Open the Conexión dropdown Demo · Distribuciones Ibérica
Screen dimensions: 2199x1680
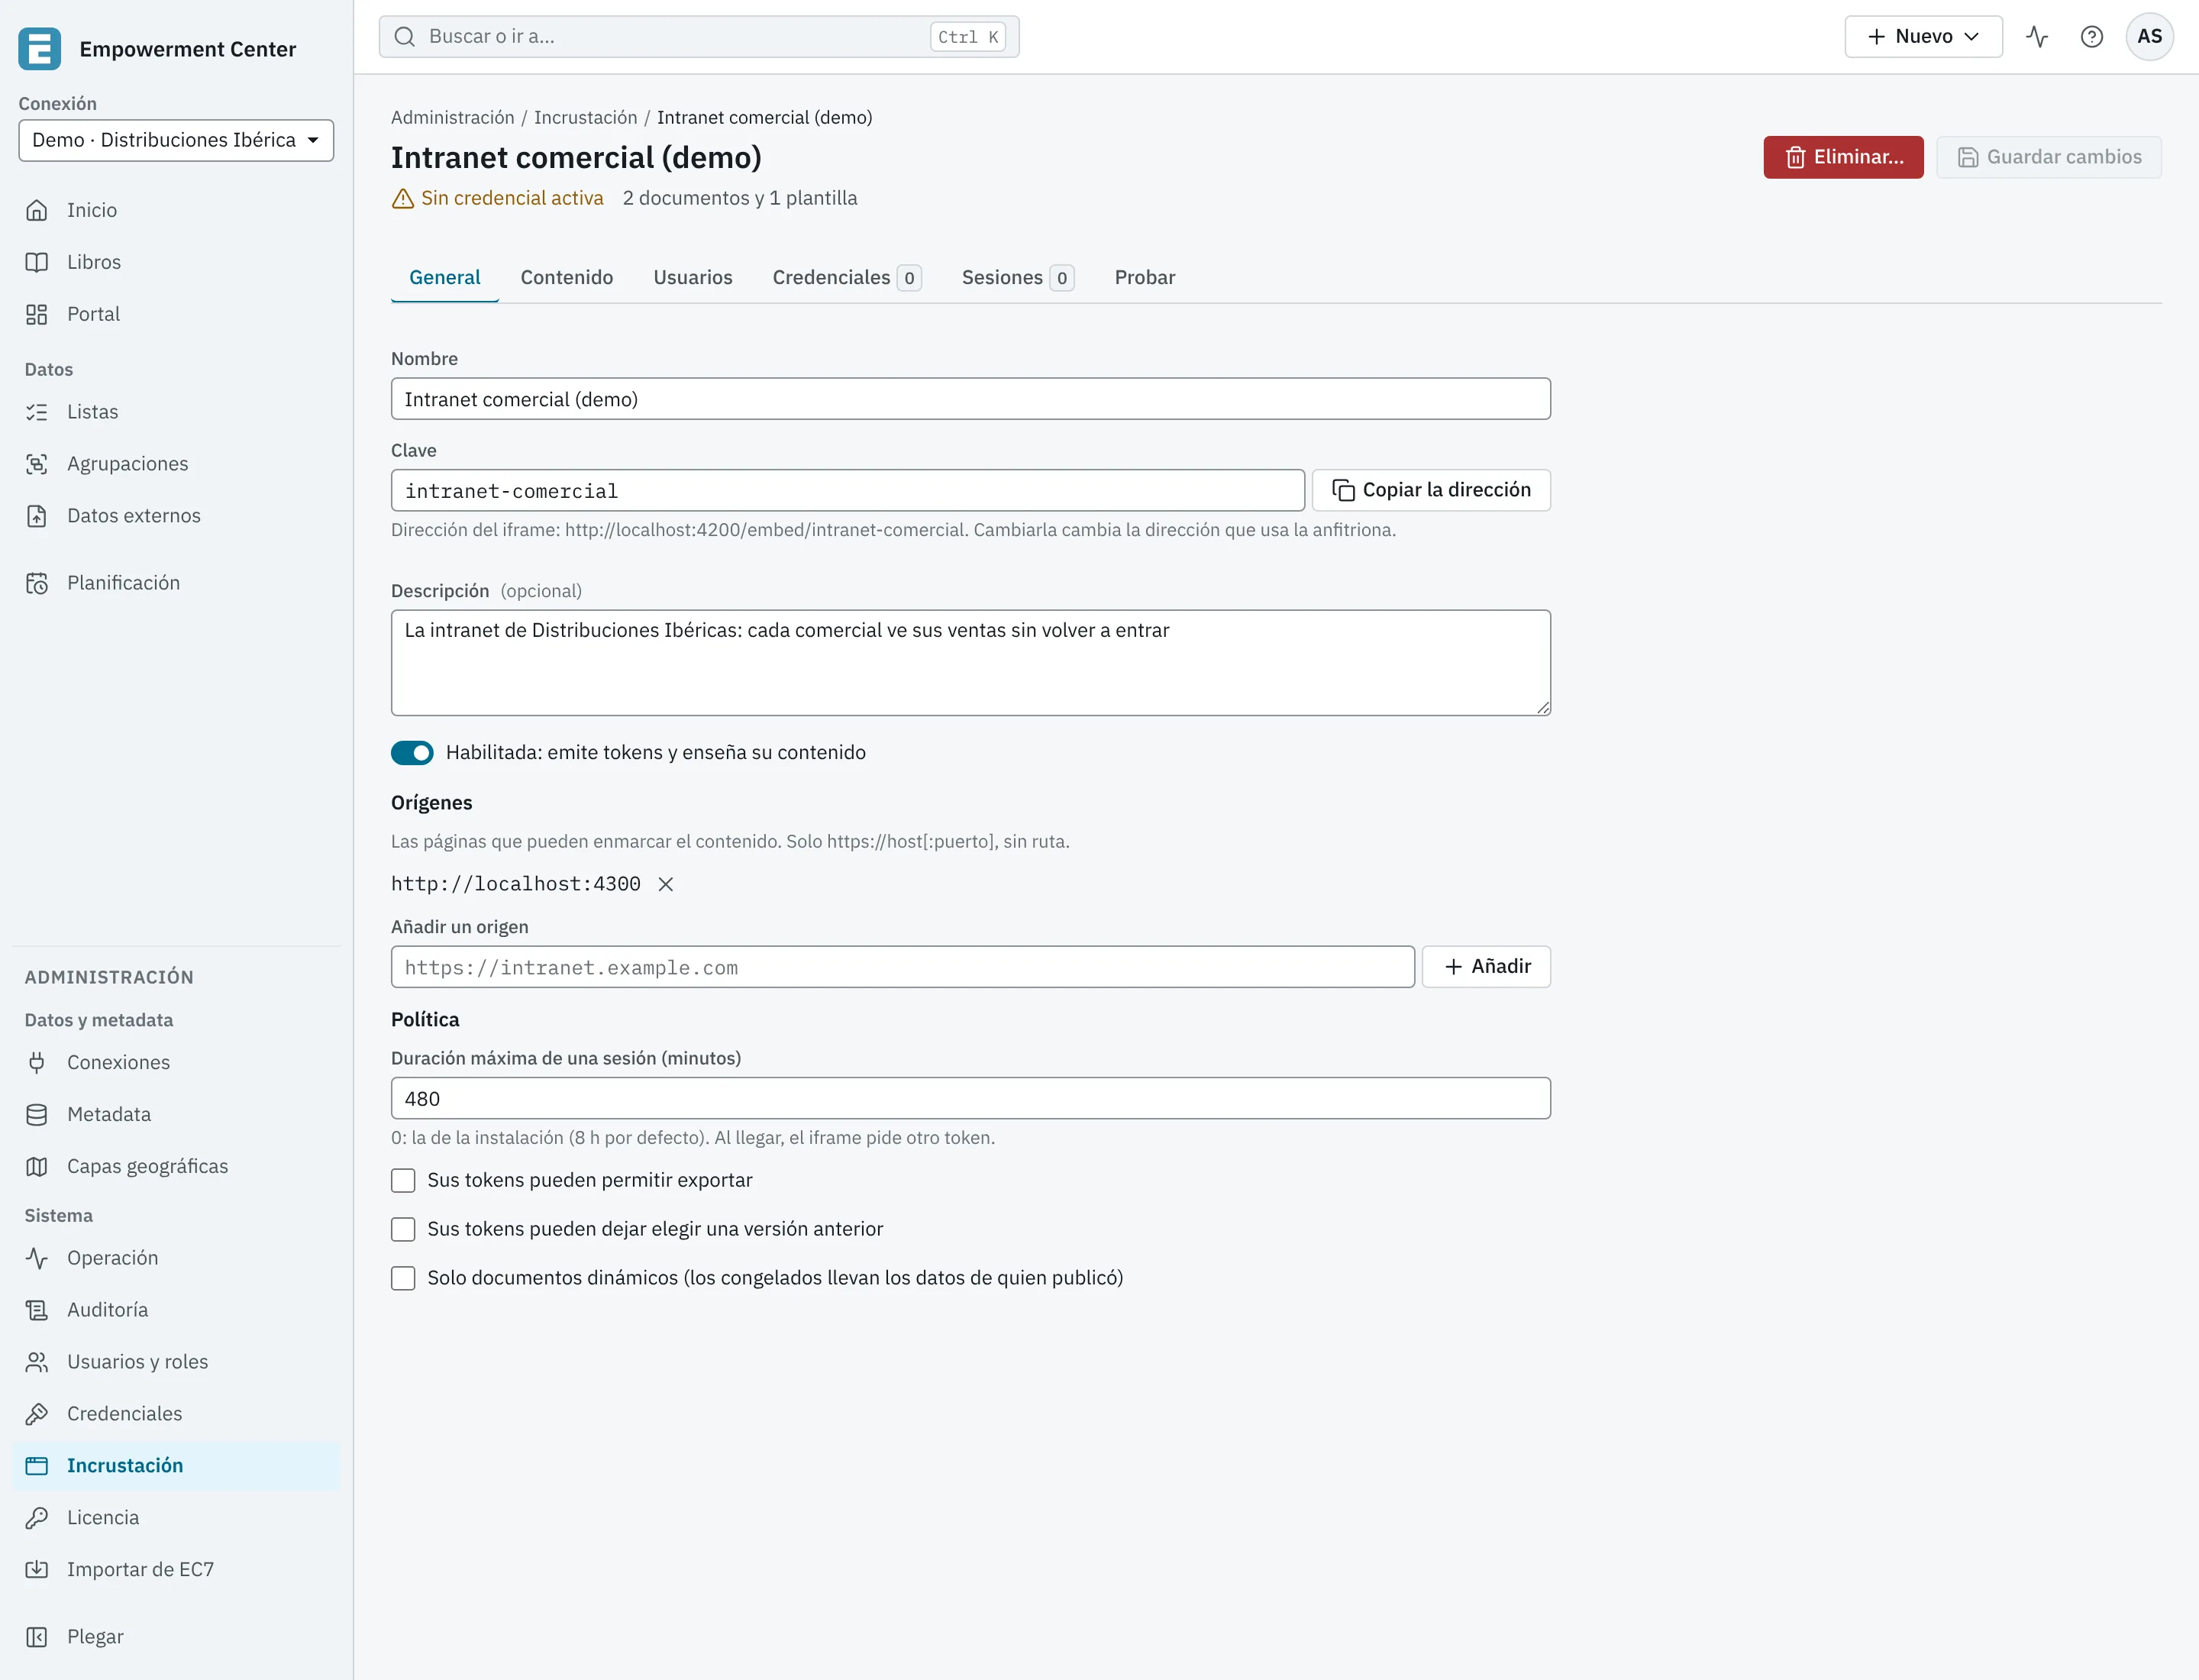pos(176,140)
